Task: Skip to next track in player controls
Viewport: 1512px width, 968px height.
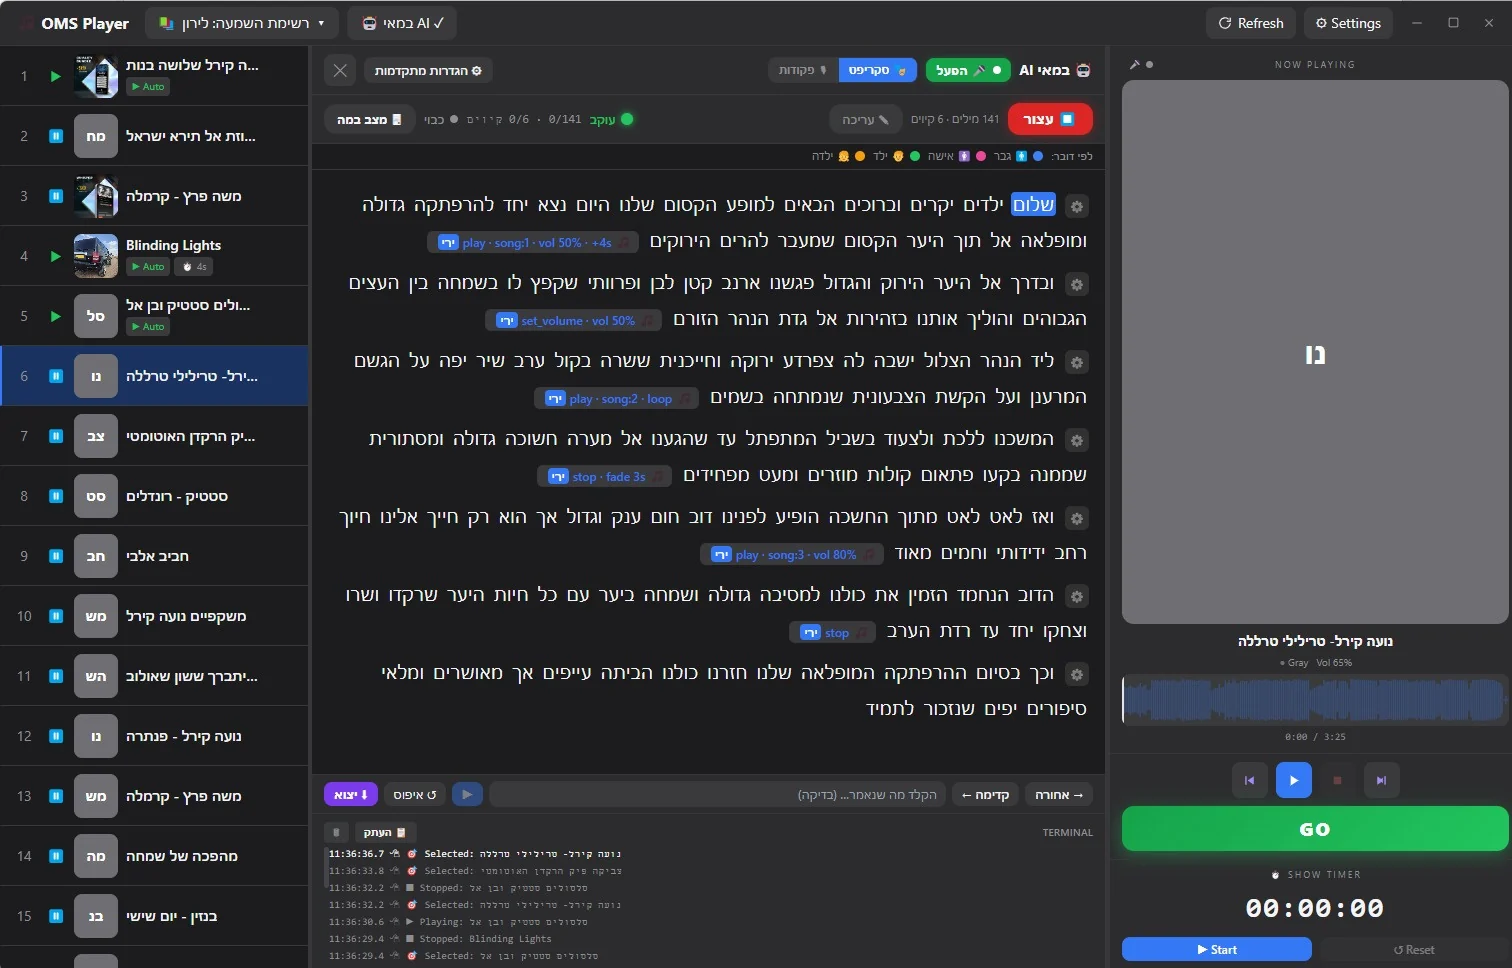Action: 1381,780
